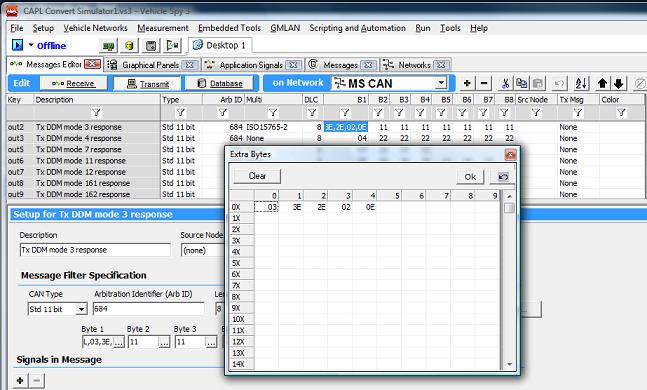
Task: Click the Arbitration Identifier input field
Action: (149, 309)
